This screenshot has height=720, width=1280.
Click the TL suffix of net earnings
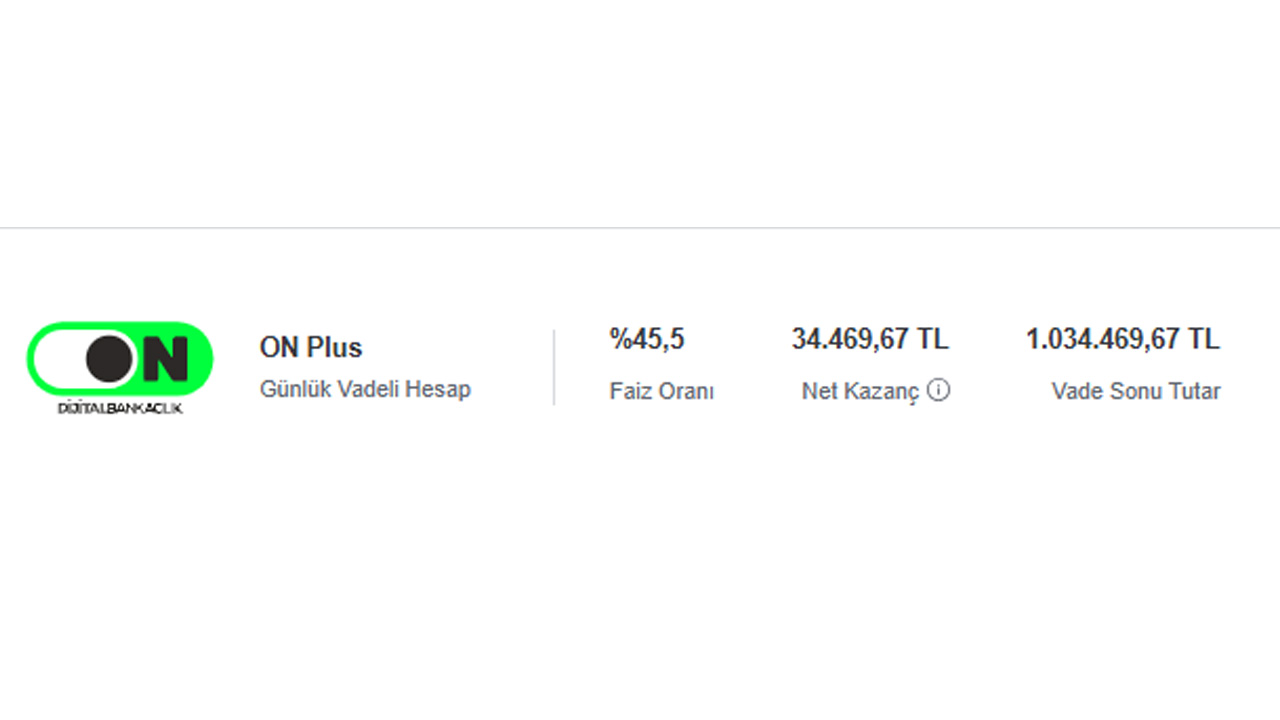pos(933,339)
